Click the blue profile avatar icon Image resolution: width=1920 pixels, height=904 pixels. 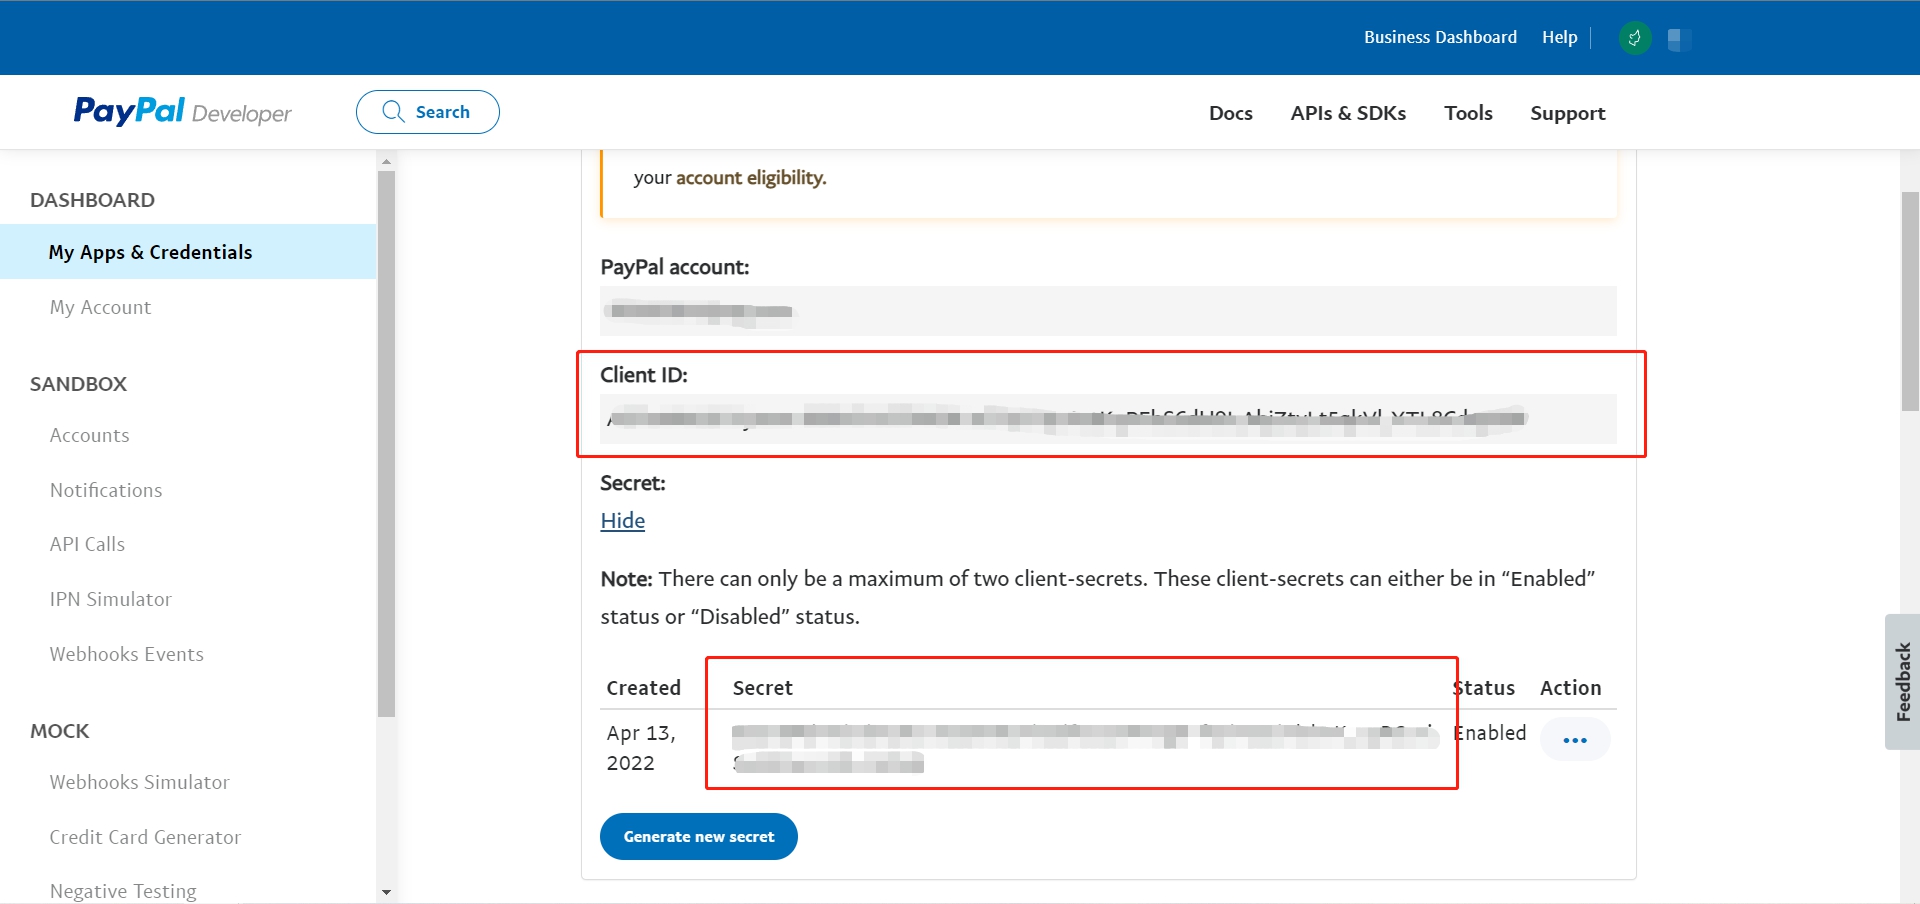click(1679, 39)
